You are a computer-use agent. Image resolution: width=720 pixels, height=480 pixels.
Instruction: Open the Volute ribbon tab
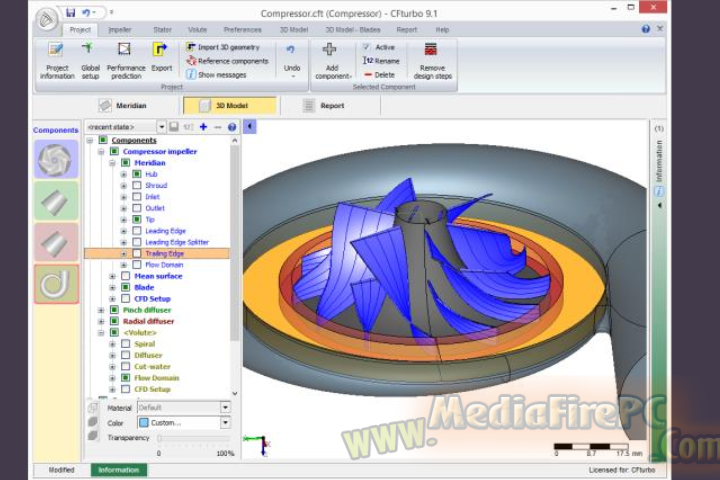pyautogui.click(x=197, y=29)
